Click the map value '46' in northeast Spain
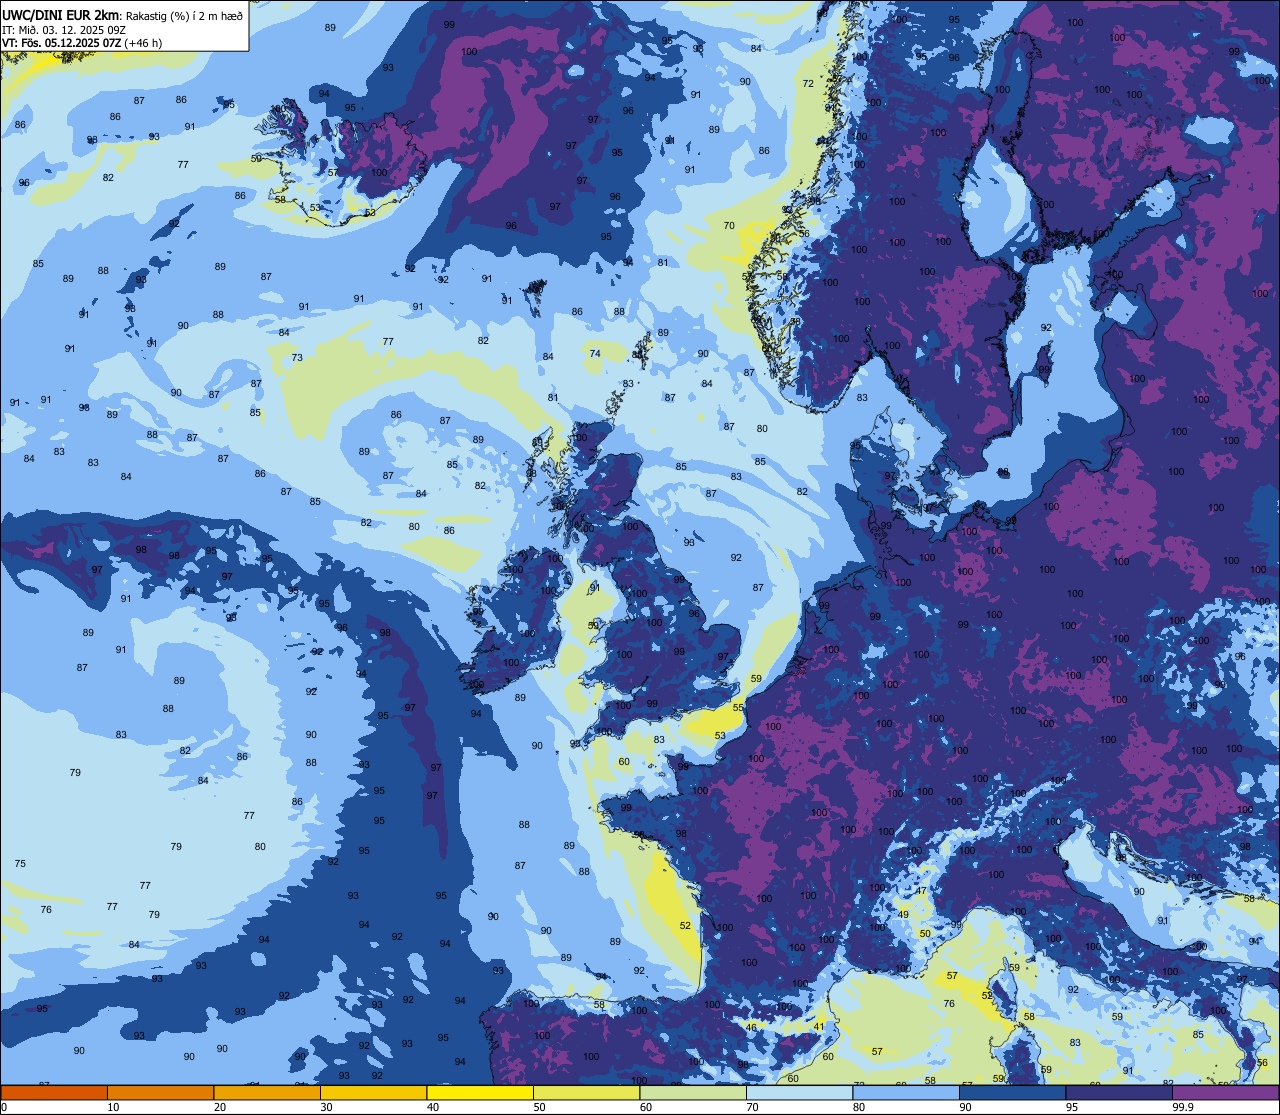 coord(751,1027)
